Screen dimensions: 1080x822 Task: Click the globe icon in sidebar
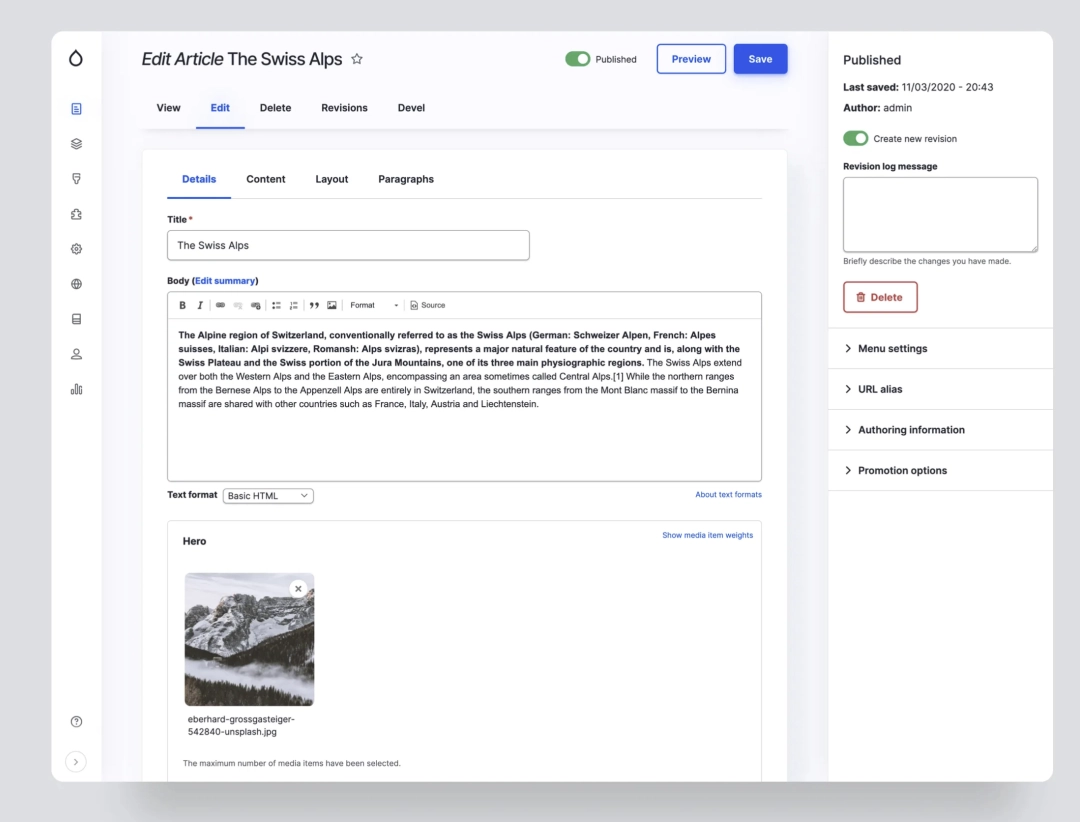tap(76, 284)
